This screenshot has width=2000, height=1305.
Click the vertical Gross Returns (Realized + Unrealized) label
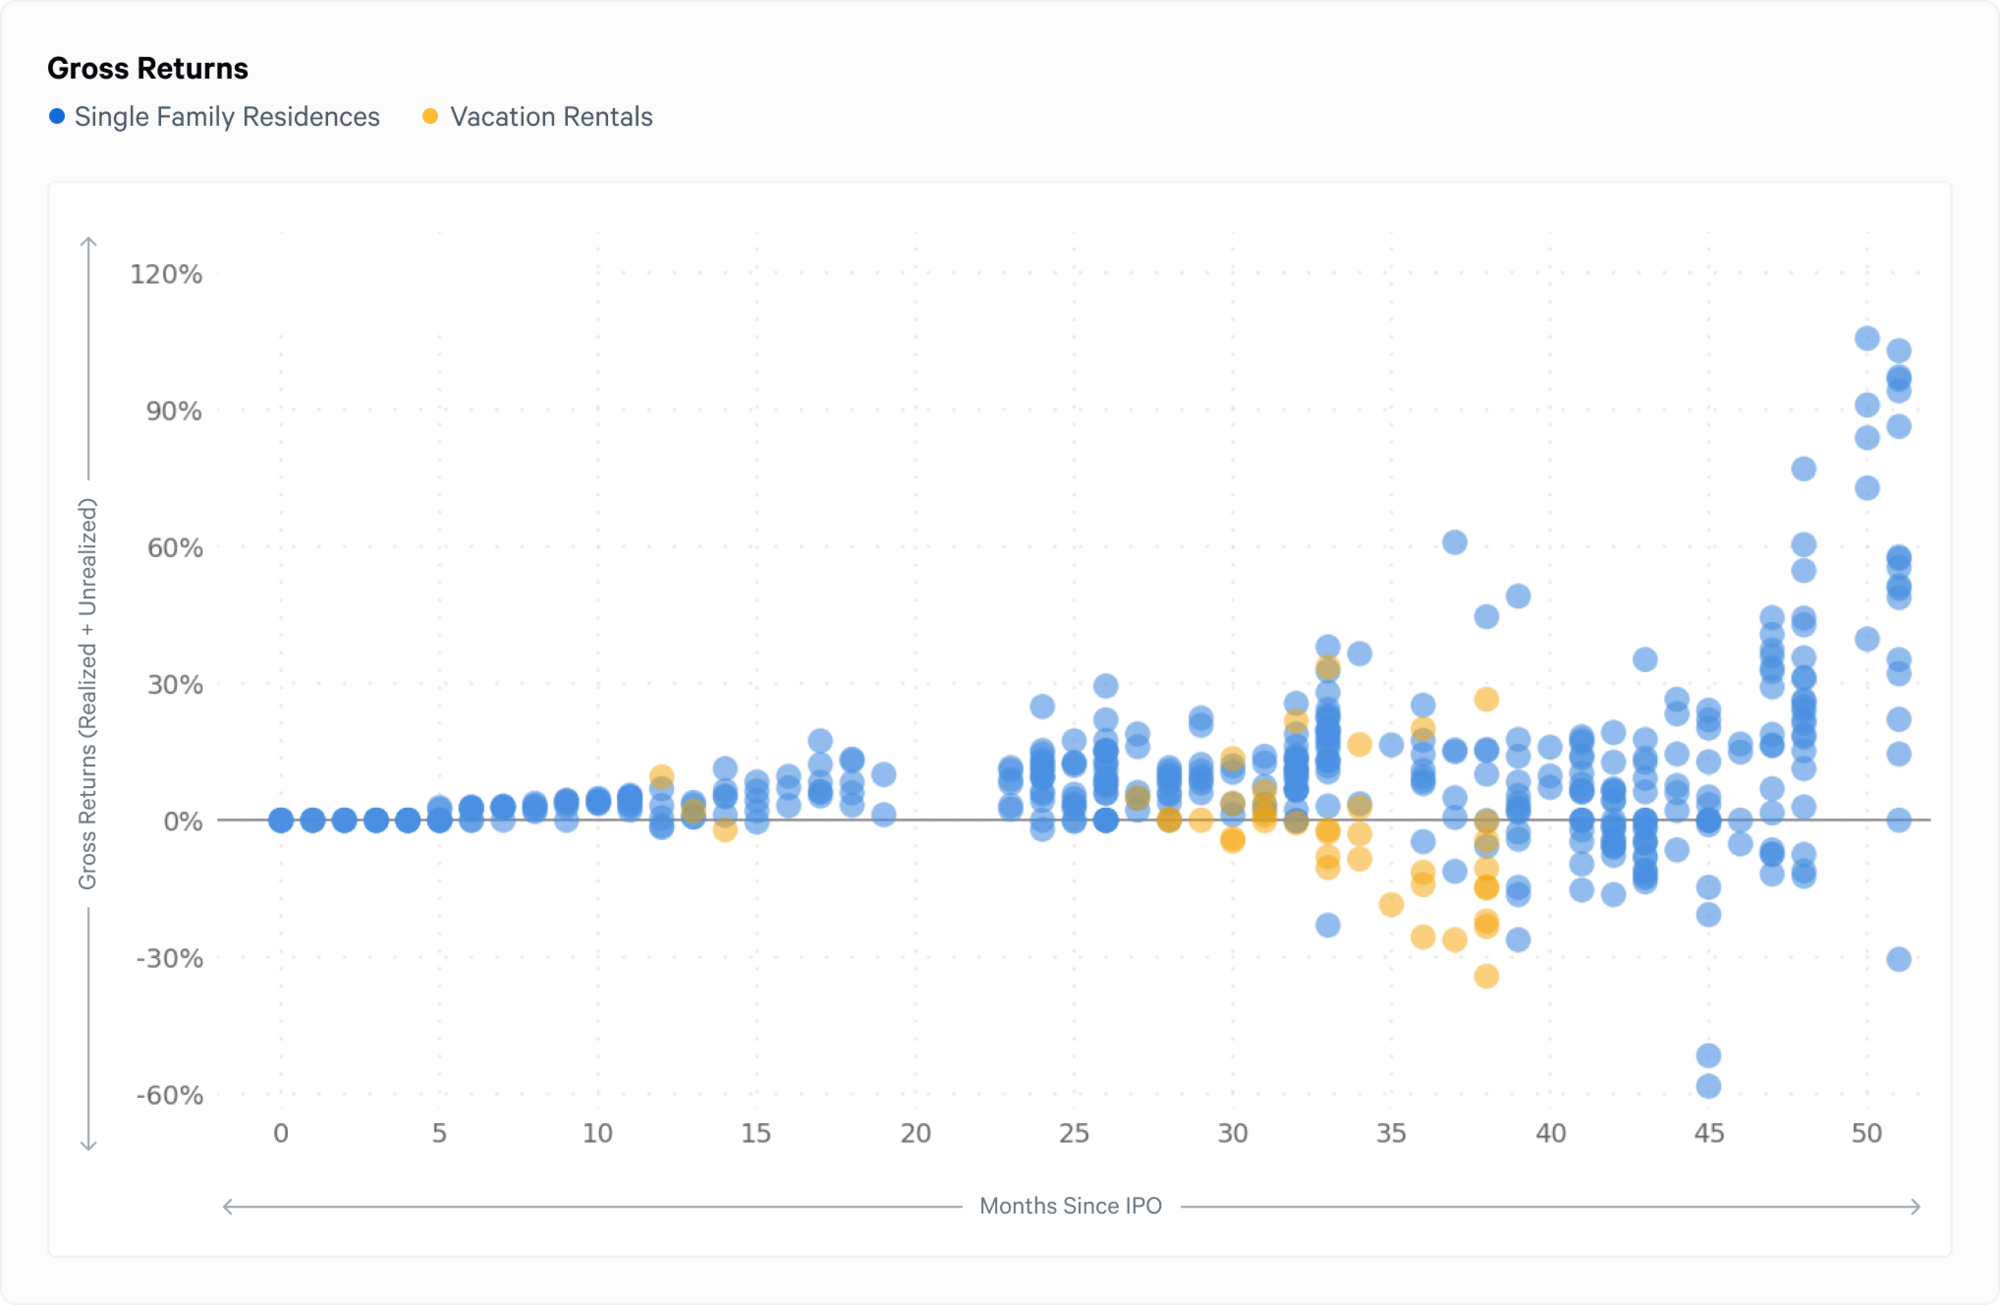click(88, 694)
